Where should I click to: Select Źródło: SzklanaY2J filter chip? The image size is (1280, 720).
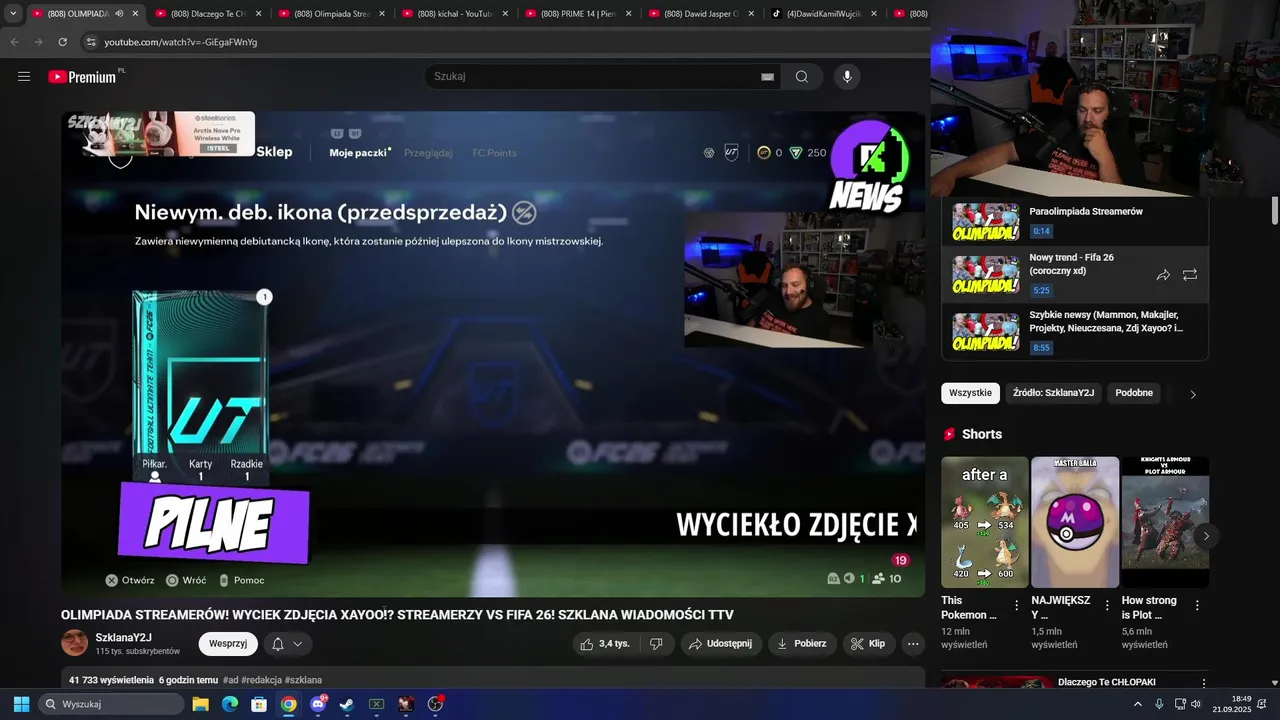click(1053, 393)
